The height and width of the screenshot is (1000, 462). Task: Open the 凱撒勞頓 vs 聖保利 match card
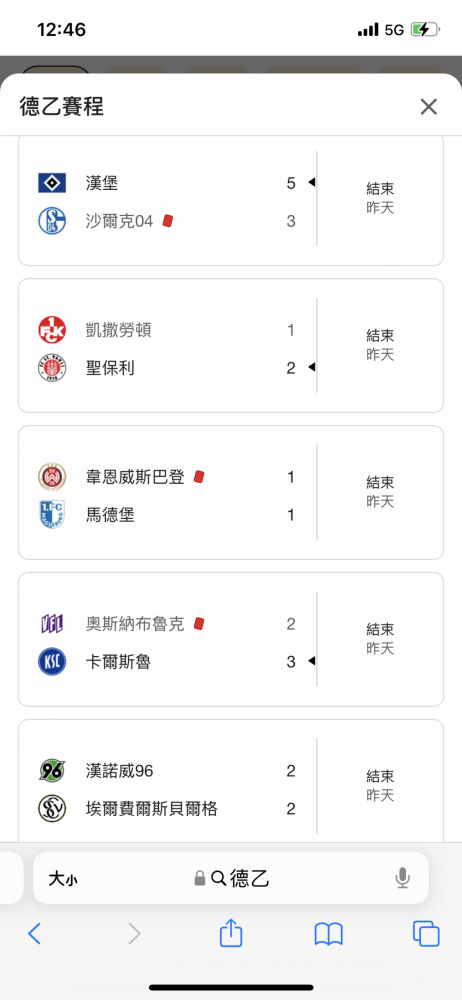231,346
